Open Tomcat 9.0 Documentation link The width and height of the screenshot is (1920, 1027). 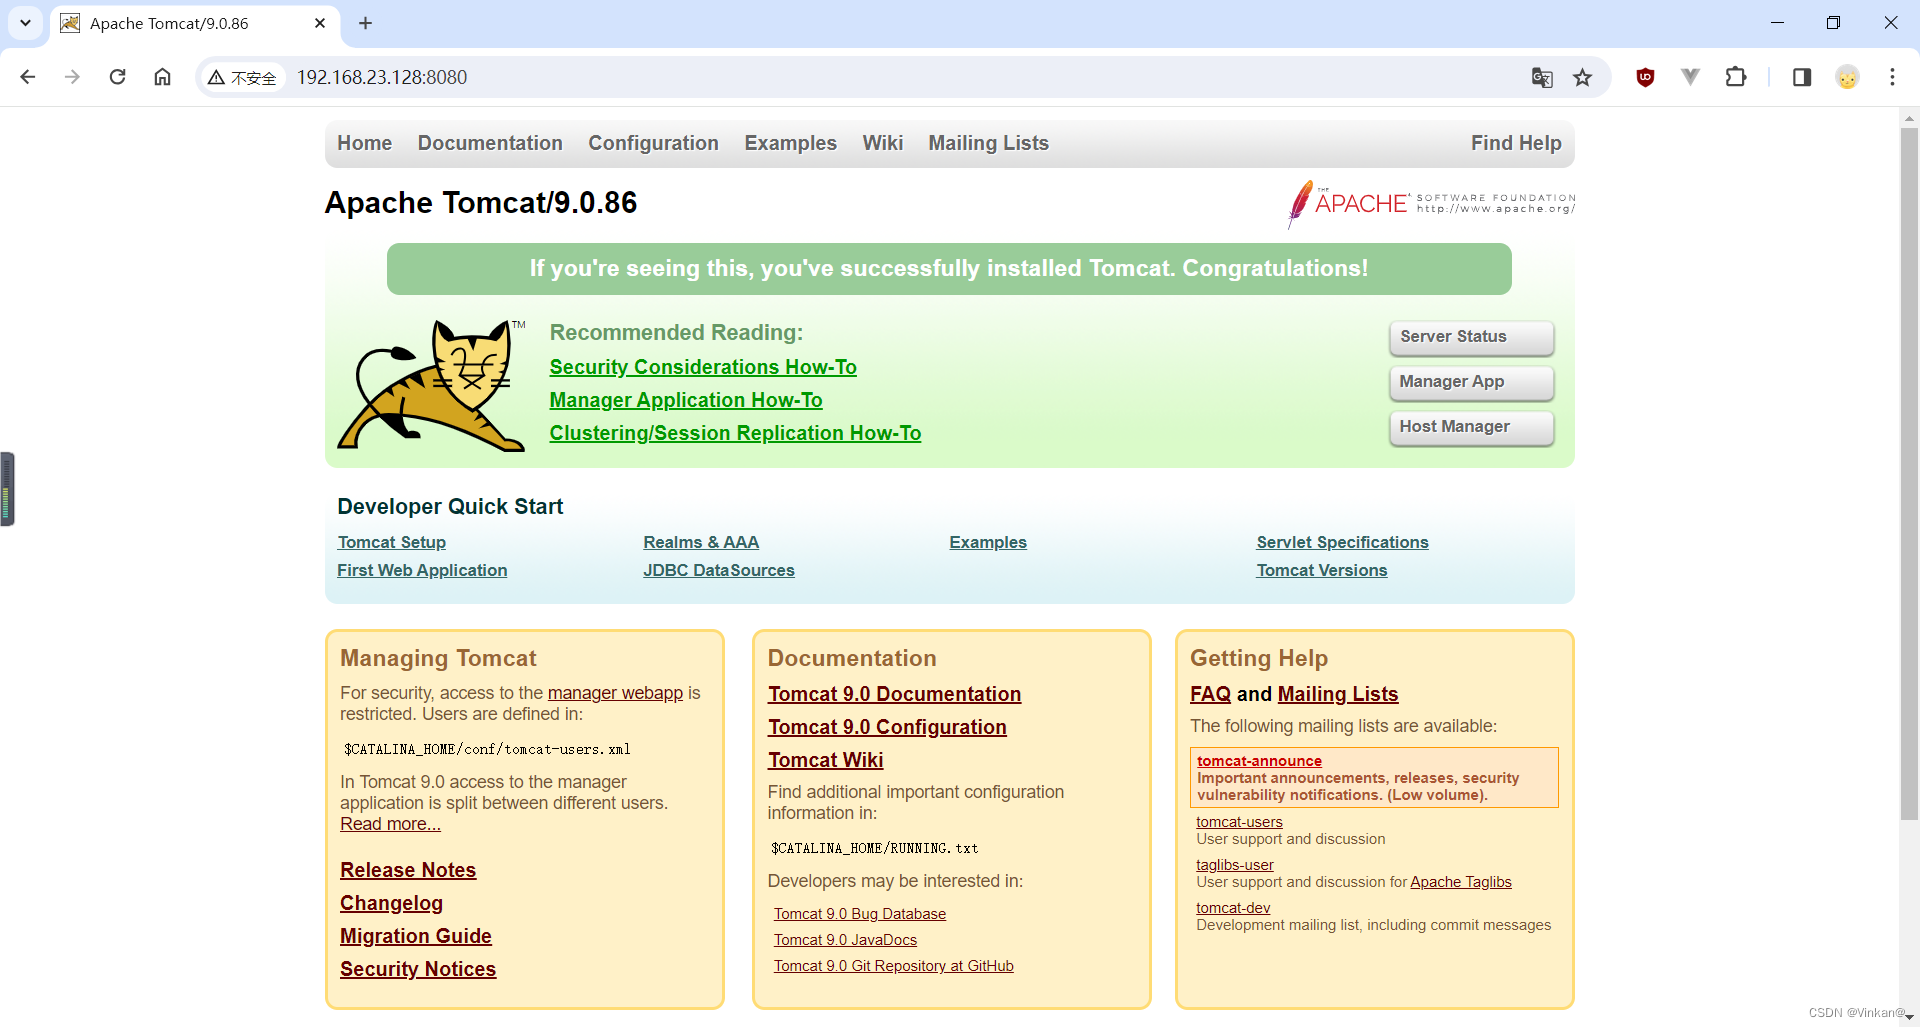pos(894,694)
